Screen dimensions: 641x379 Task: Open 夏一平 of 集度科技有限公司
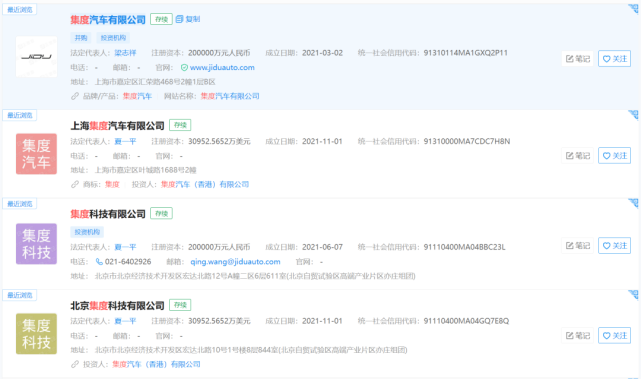click(125, 247)
